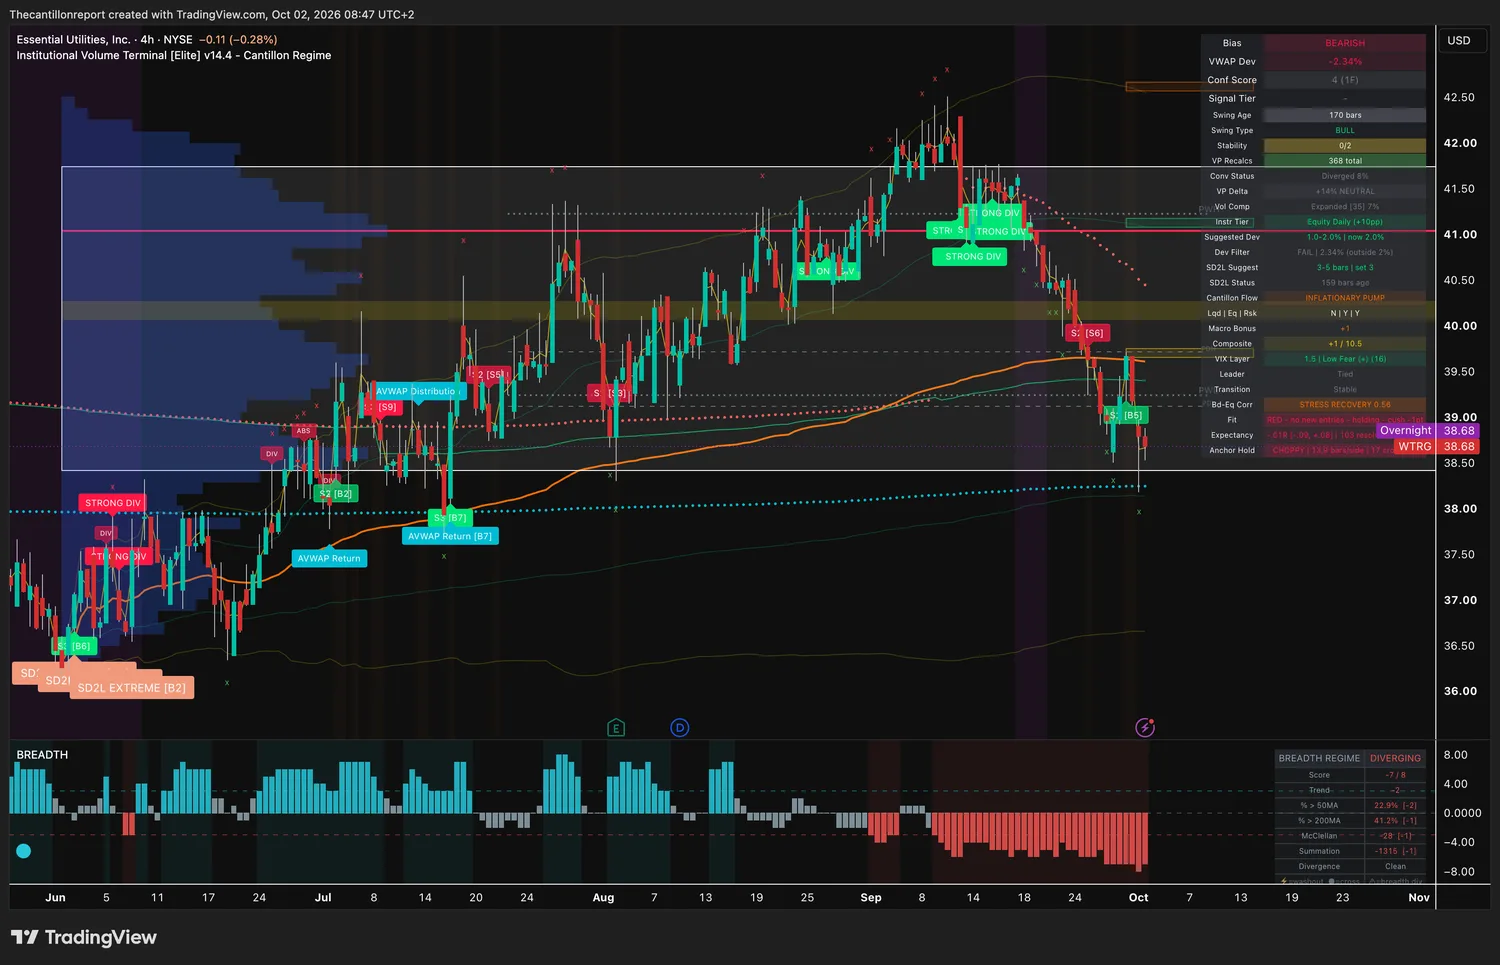
Task: Click the 'INFLATIONARY PUMP' Cantillon Flow value
Action: click(x=1345, y=298)
